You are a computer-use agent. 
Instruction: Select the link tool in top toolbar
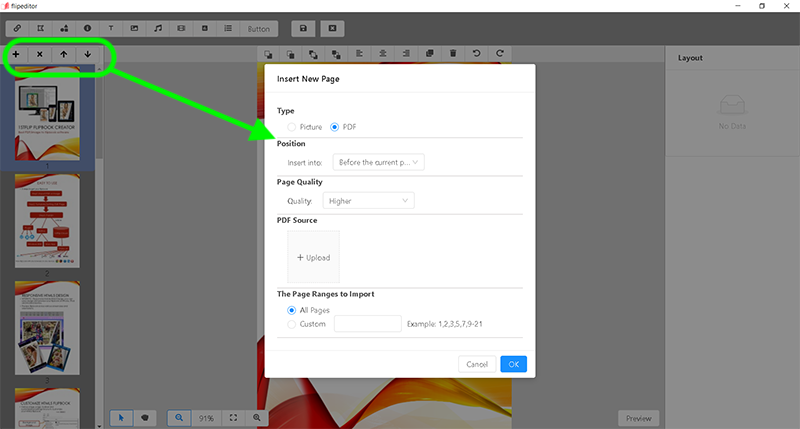click(17, 29)
